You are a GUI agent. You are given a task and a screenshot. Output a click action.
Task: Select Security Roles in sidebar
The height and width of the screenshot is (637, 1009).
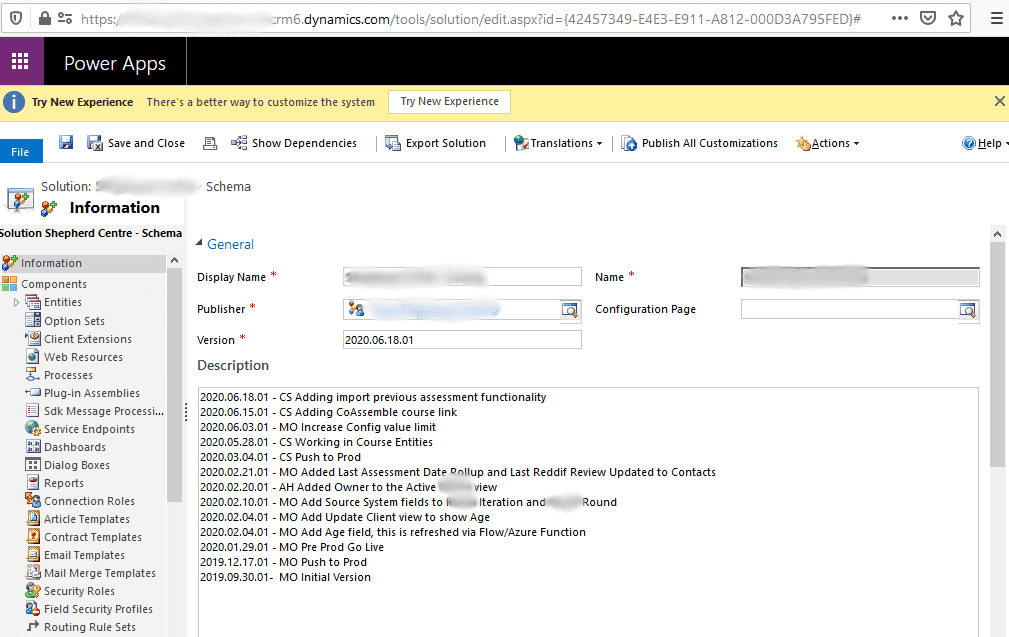79,591
